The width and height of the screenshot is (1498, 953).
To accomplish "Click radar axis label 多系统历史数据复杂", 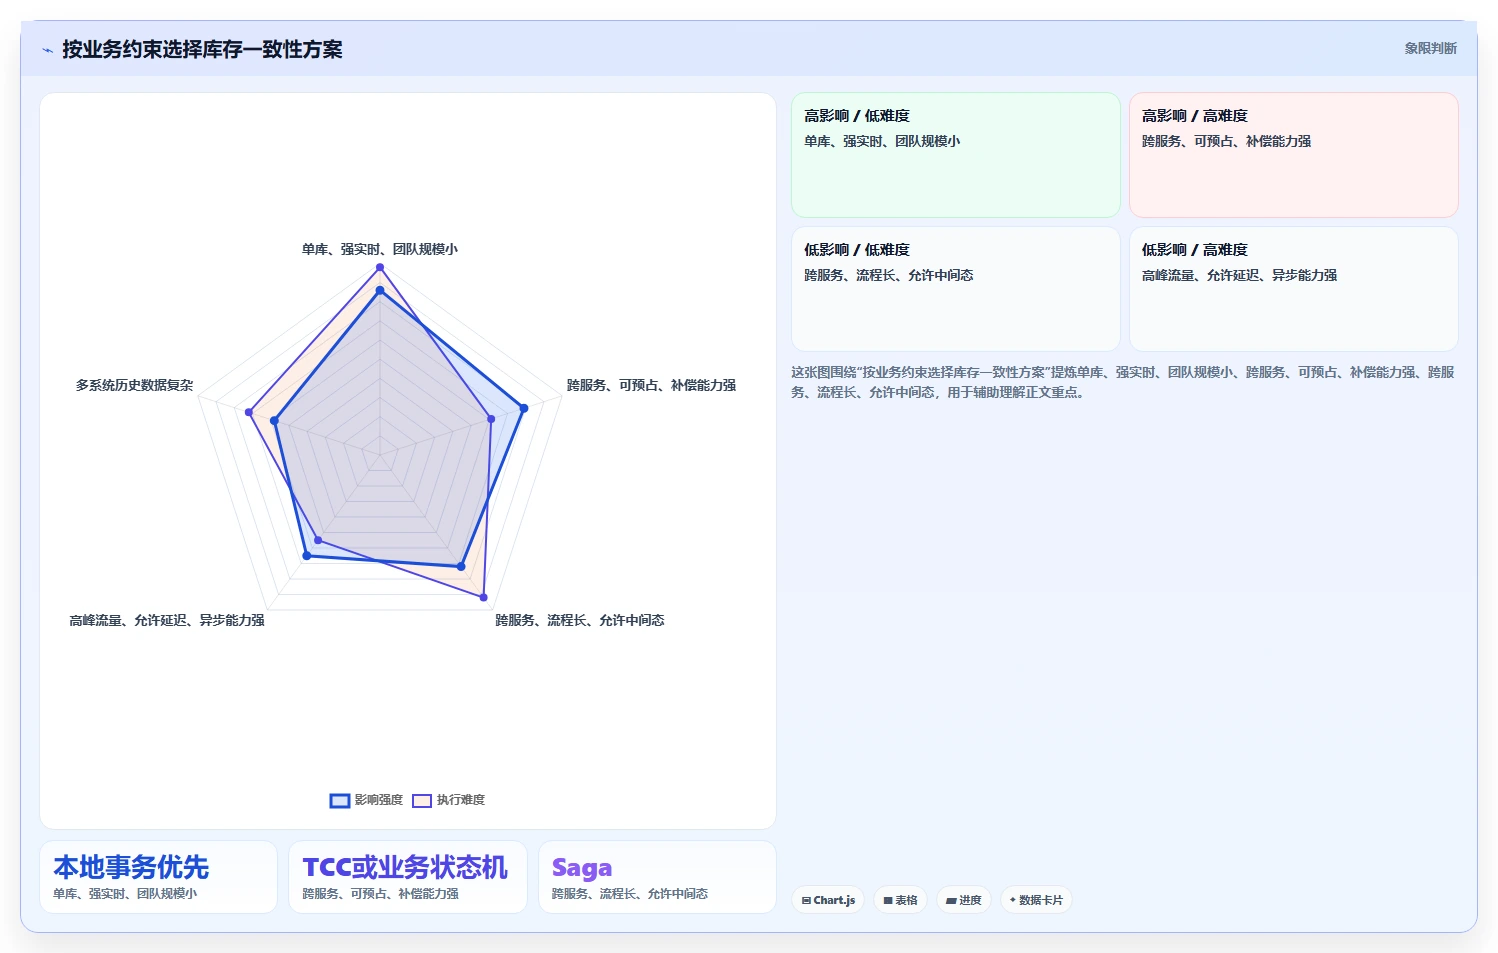I will 135,385.
